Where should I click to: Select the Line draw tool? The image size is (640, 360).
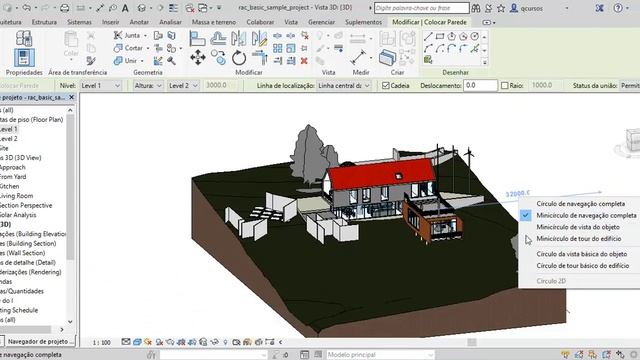pyautogui.click(x=428, y=37)
